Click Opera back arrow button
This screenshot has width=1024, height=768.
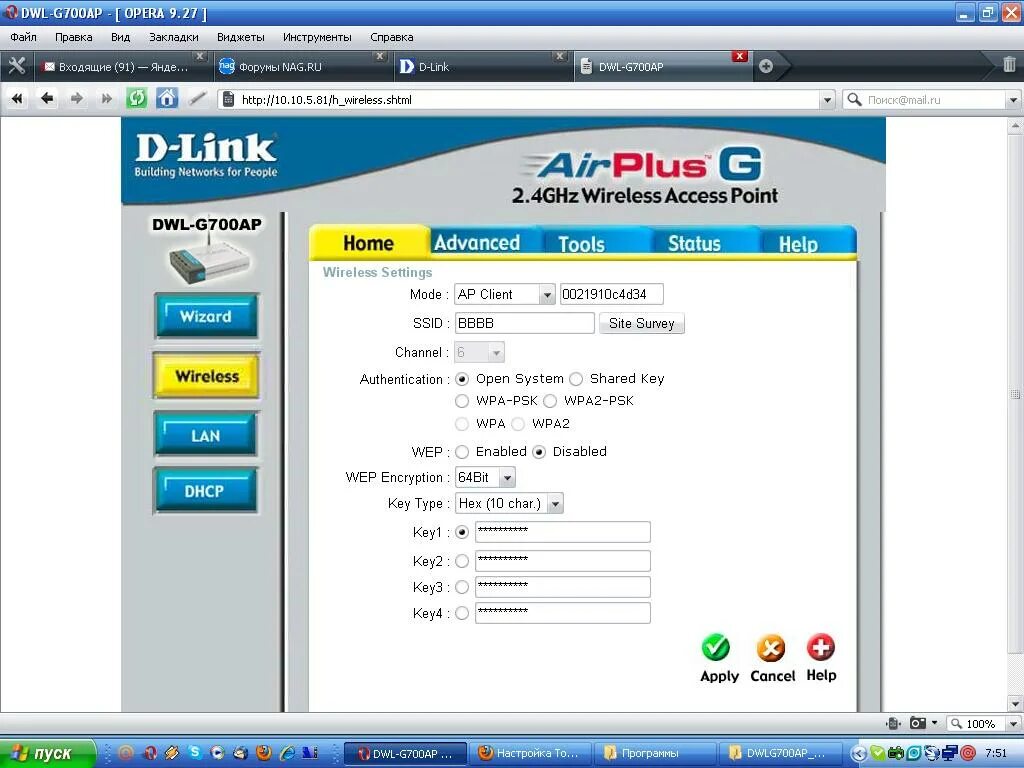(x=47, y=99)
